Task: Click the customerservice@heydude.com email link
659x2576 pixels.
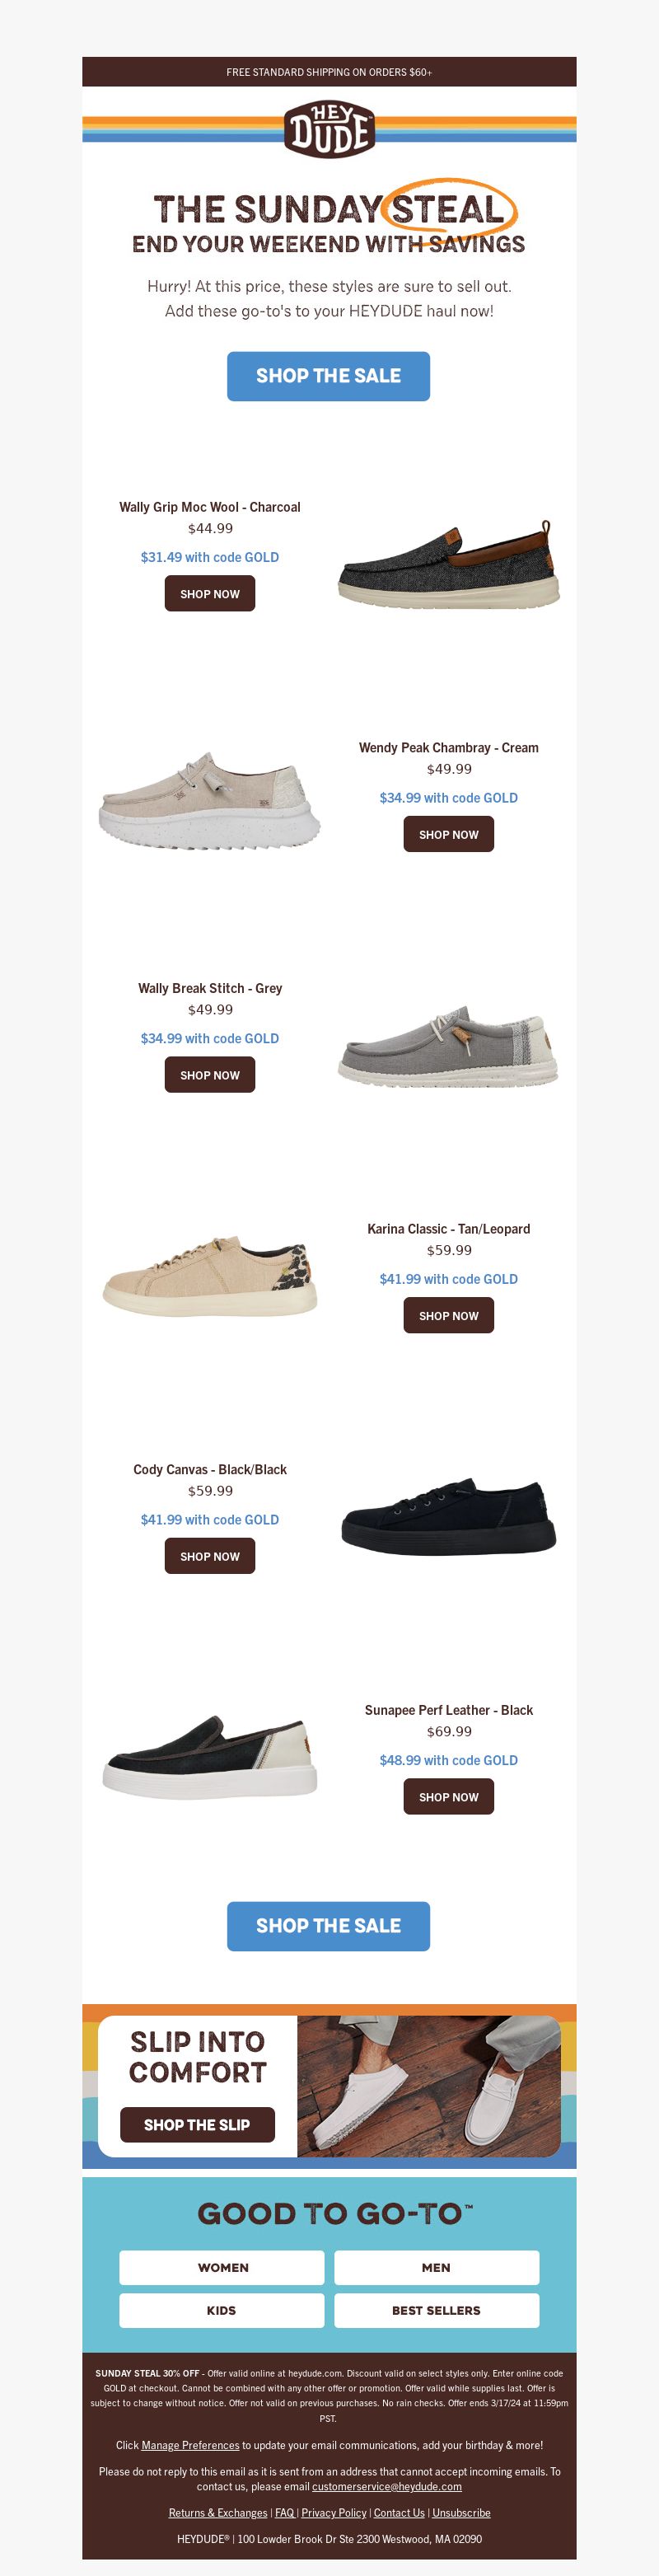Action: coord(387,2486)
